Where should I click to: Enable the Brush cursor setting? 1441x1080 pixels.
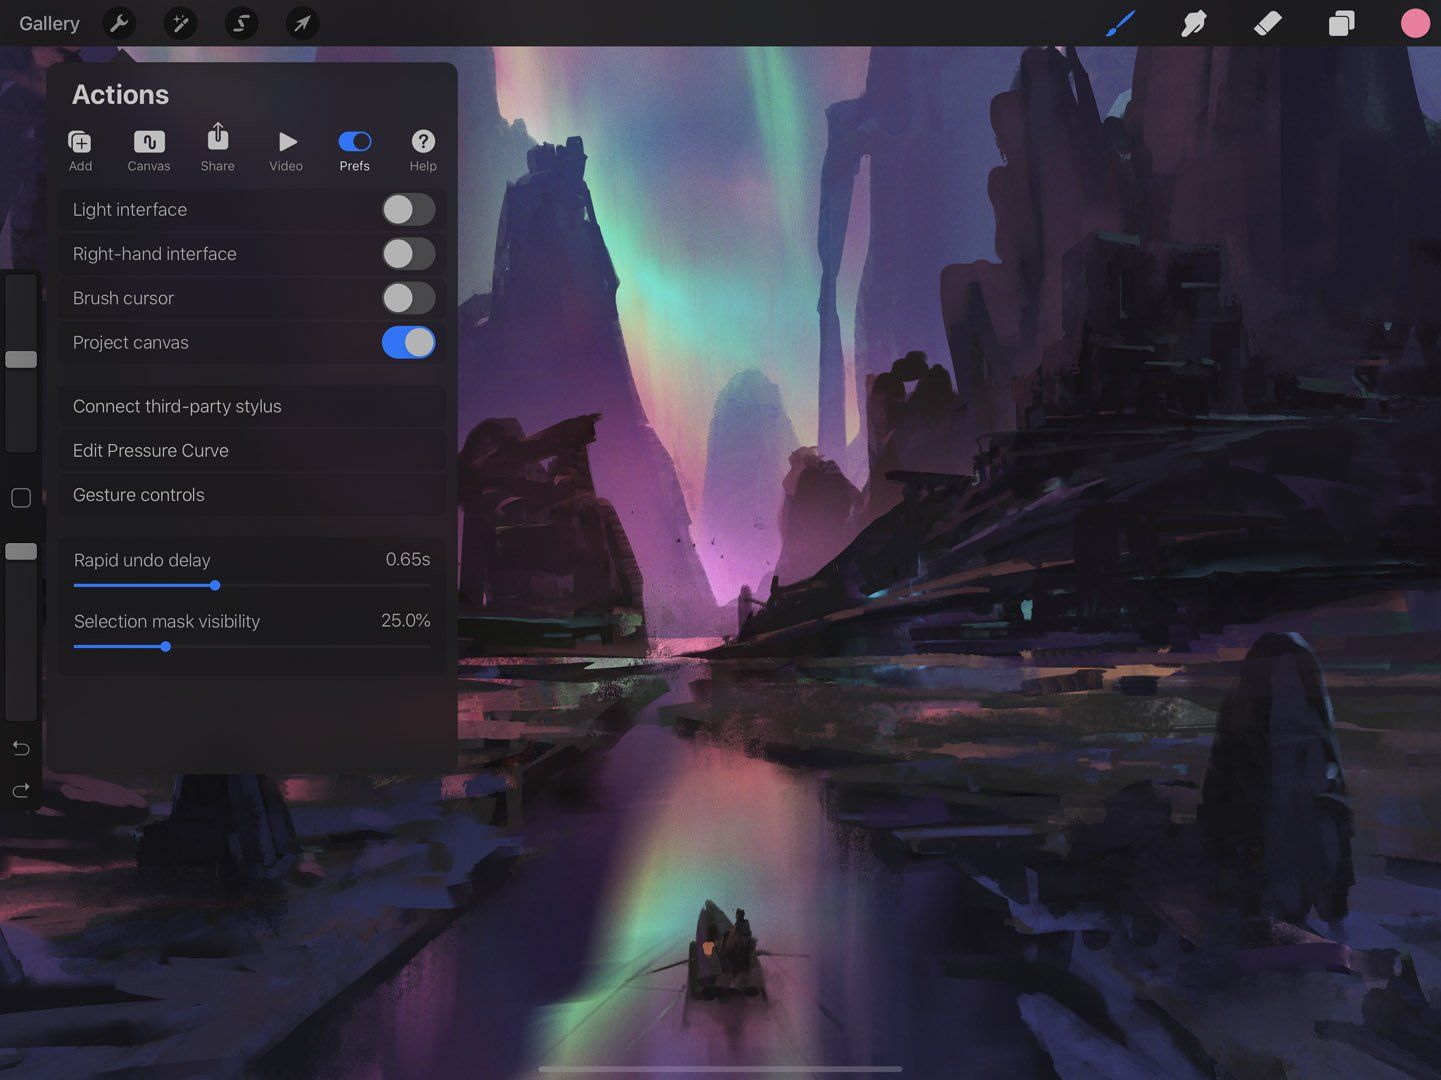[x=408, y=298]
